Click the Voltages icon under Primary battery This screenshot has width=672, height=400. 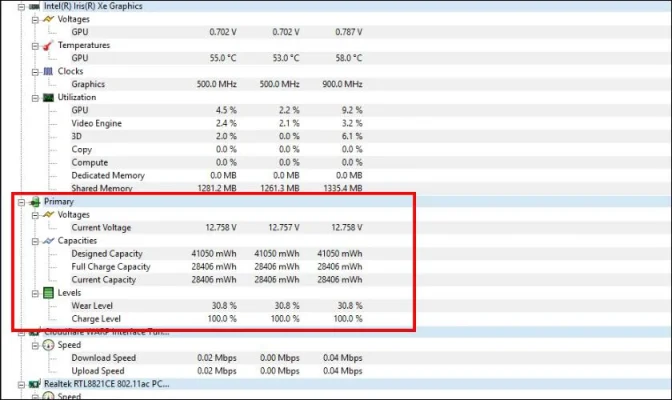pos(47,214)
